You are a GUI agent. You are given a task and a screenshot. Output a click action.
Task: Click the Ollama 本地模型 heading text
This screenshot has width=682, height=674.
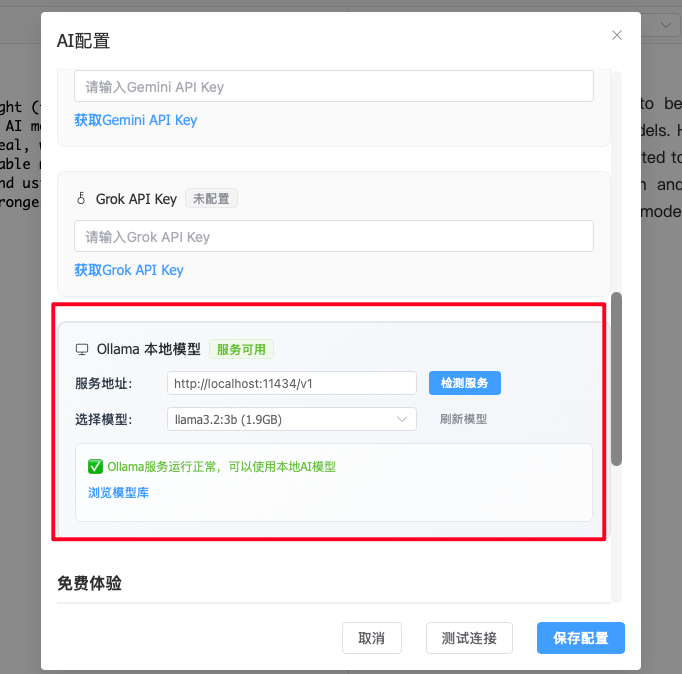tap(148, 349)
